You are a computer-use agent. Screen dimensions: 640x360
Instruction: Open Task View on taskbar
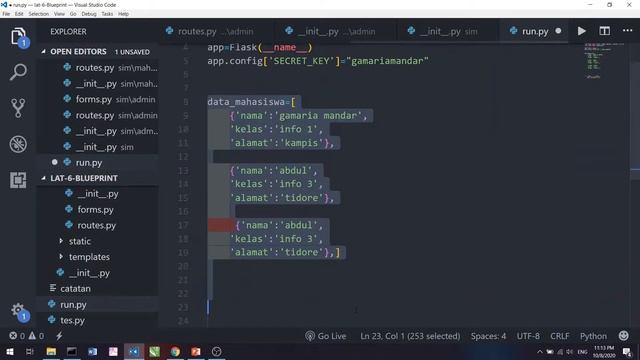pyautogui.click(x=30, y=351)
